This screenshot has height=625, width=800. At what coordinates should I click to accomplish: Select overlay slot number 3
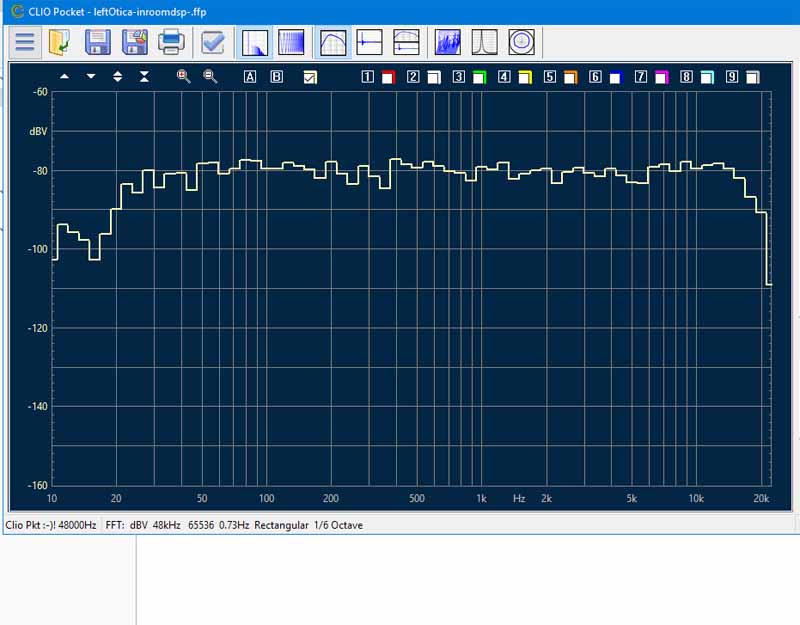pyautogui.click(x=459, y=77)
